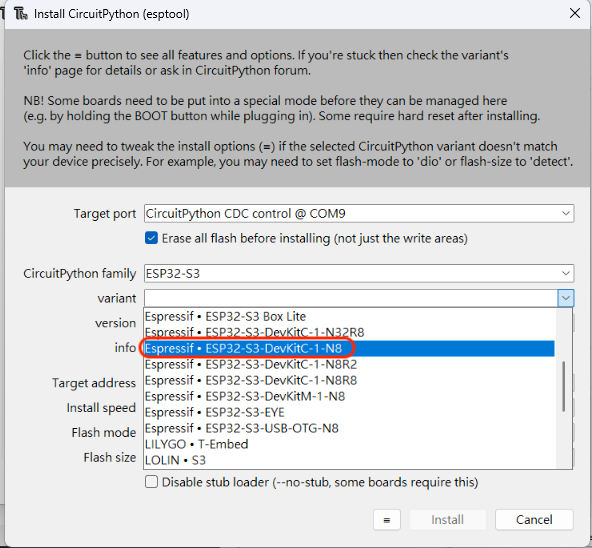The width and height of the screenshot is (592, 548).
Task: Click the empty variant field
Action: [350, 298]
